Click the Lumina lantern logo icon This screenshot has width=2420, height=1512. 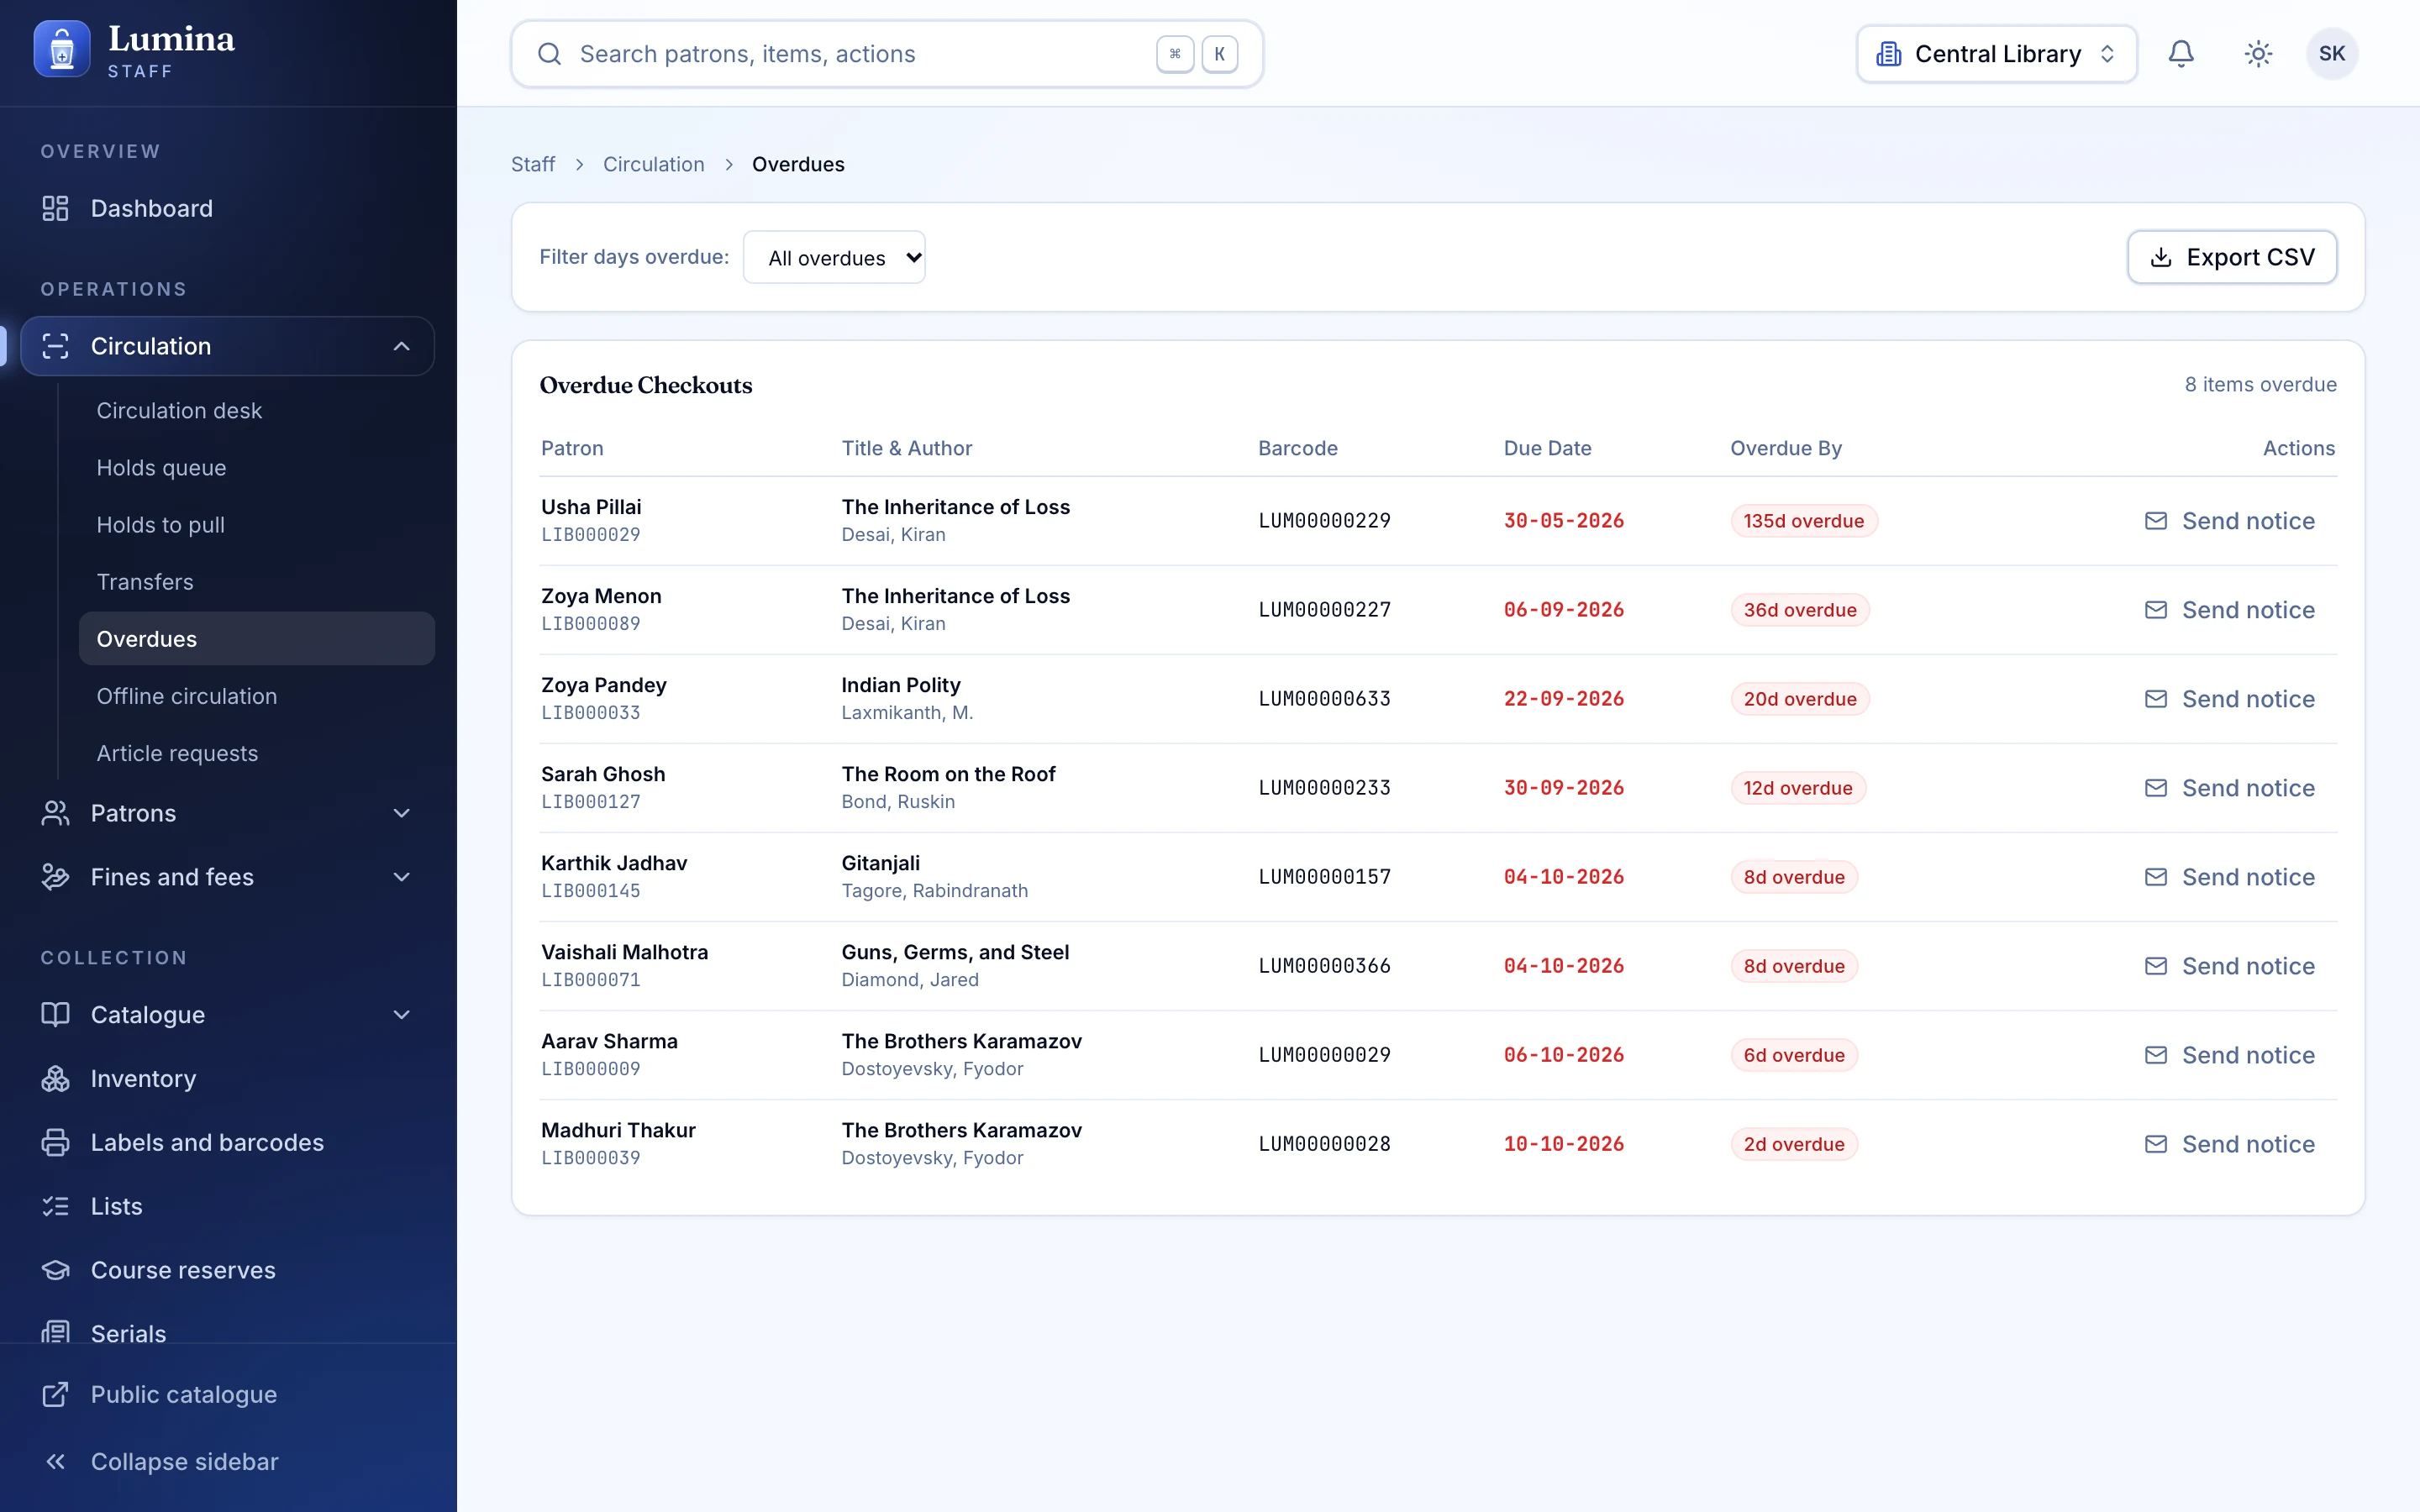(x=62, y=49)
